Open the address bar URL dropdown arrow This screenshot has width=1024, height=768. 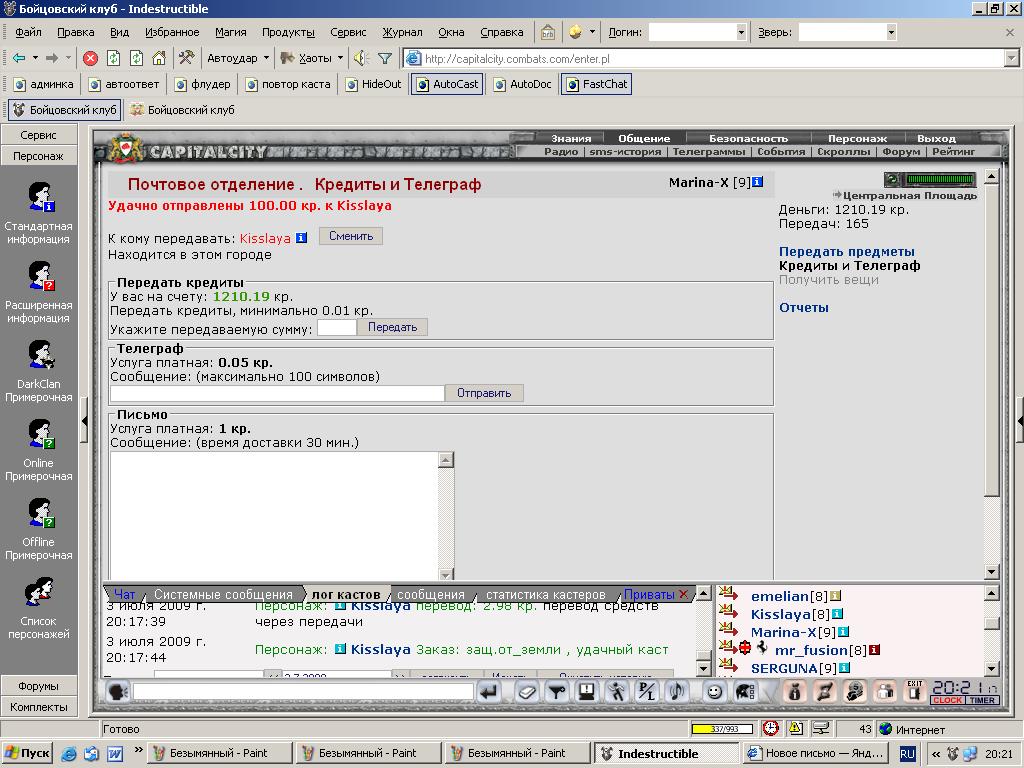(x=1011, y=59)
